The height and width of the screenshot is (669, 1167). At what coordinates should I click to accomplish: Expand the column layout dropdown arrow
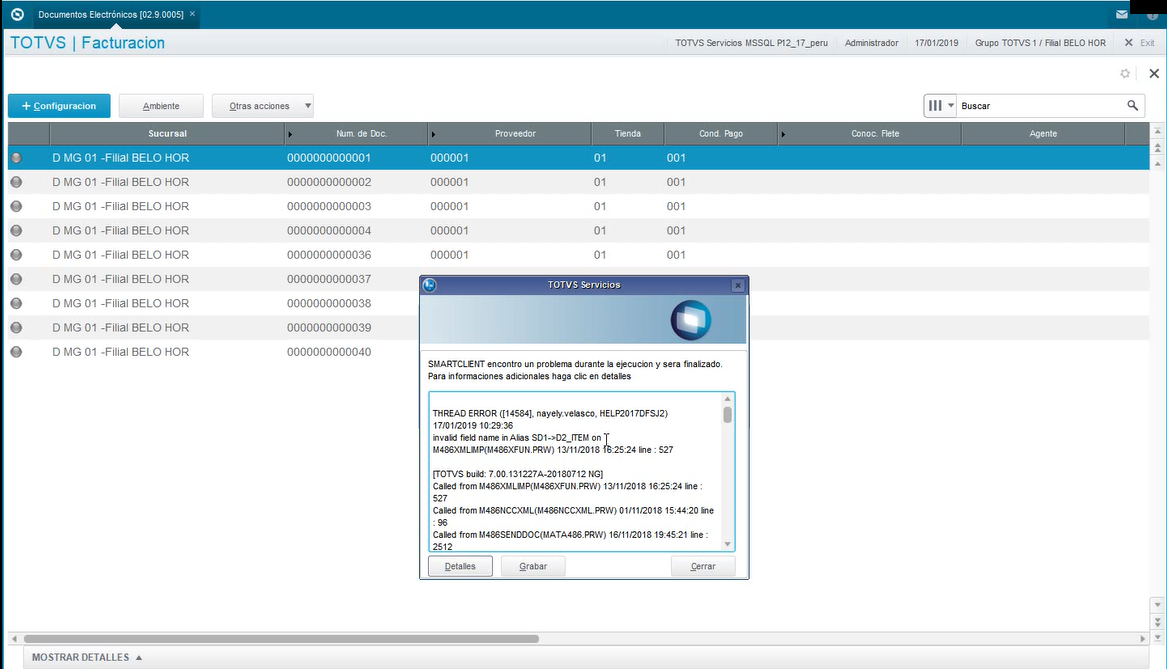click(950, 106)
